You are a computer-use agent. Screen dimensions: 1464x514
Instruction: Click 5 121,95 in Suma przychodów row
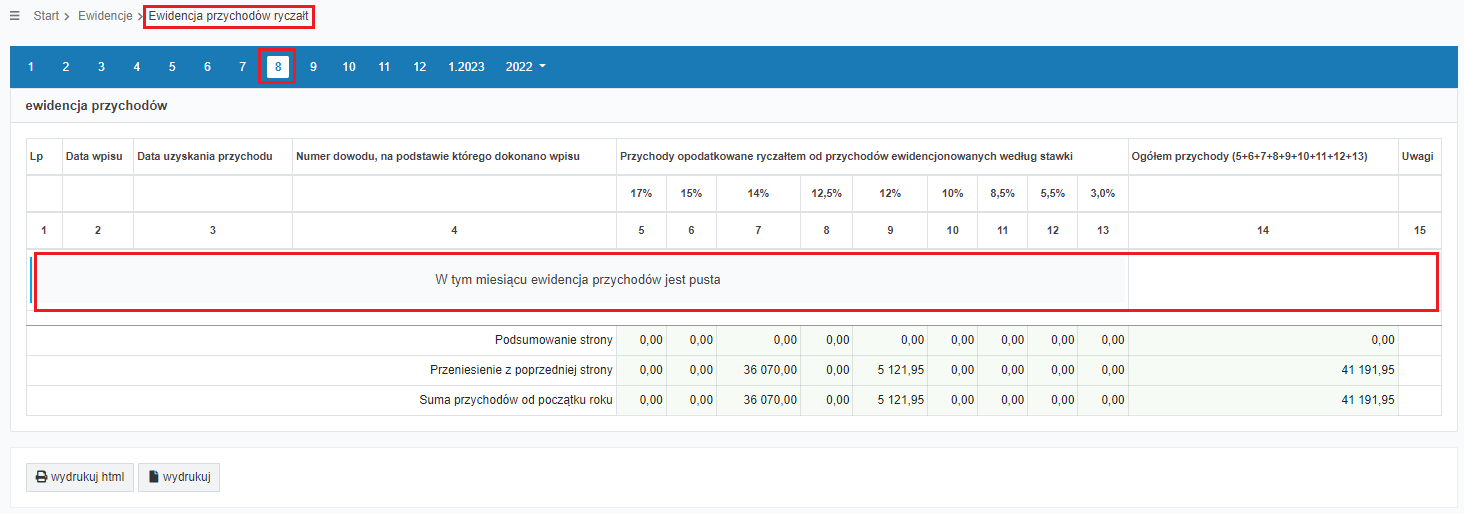(900, 400)
